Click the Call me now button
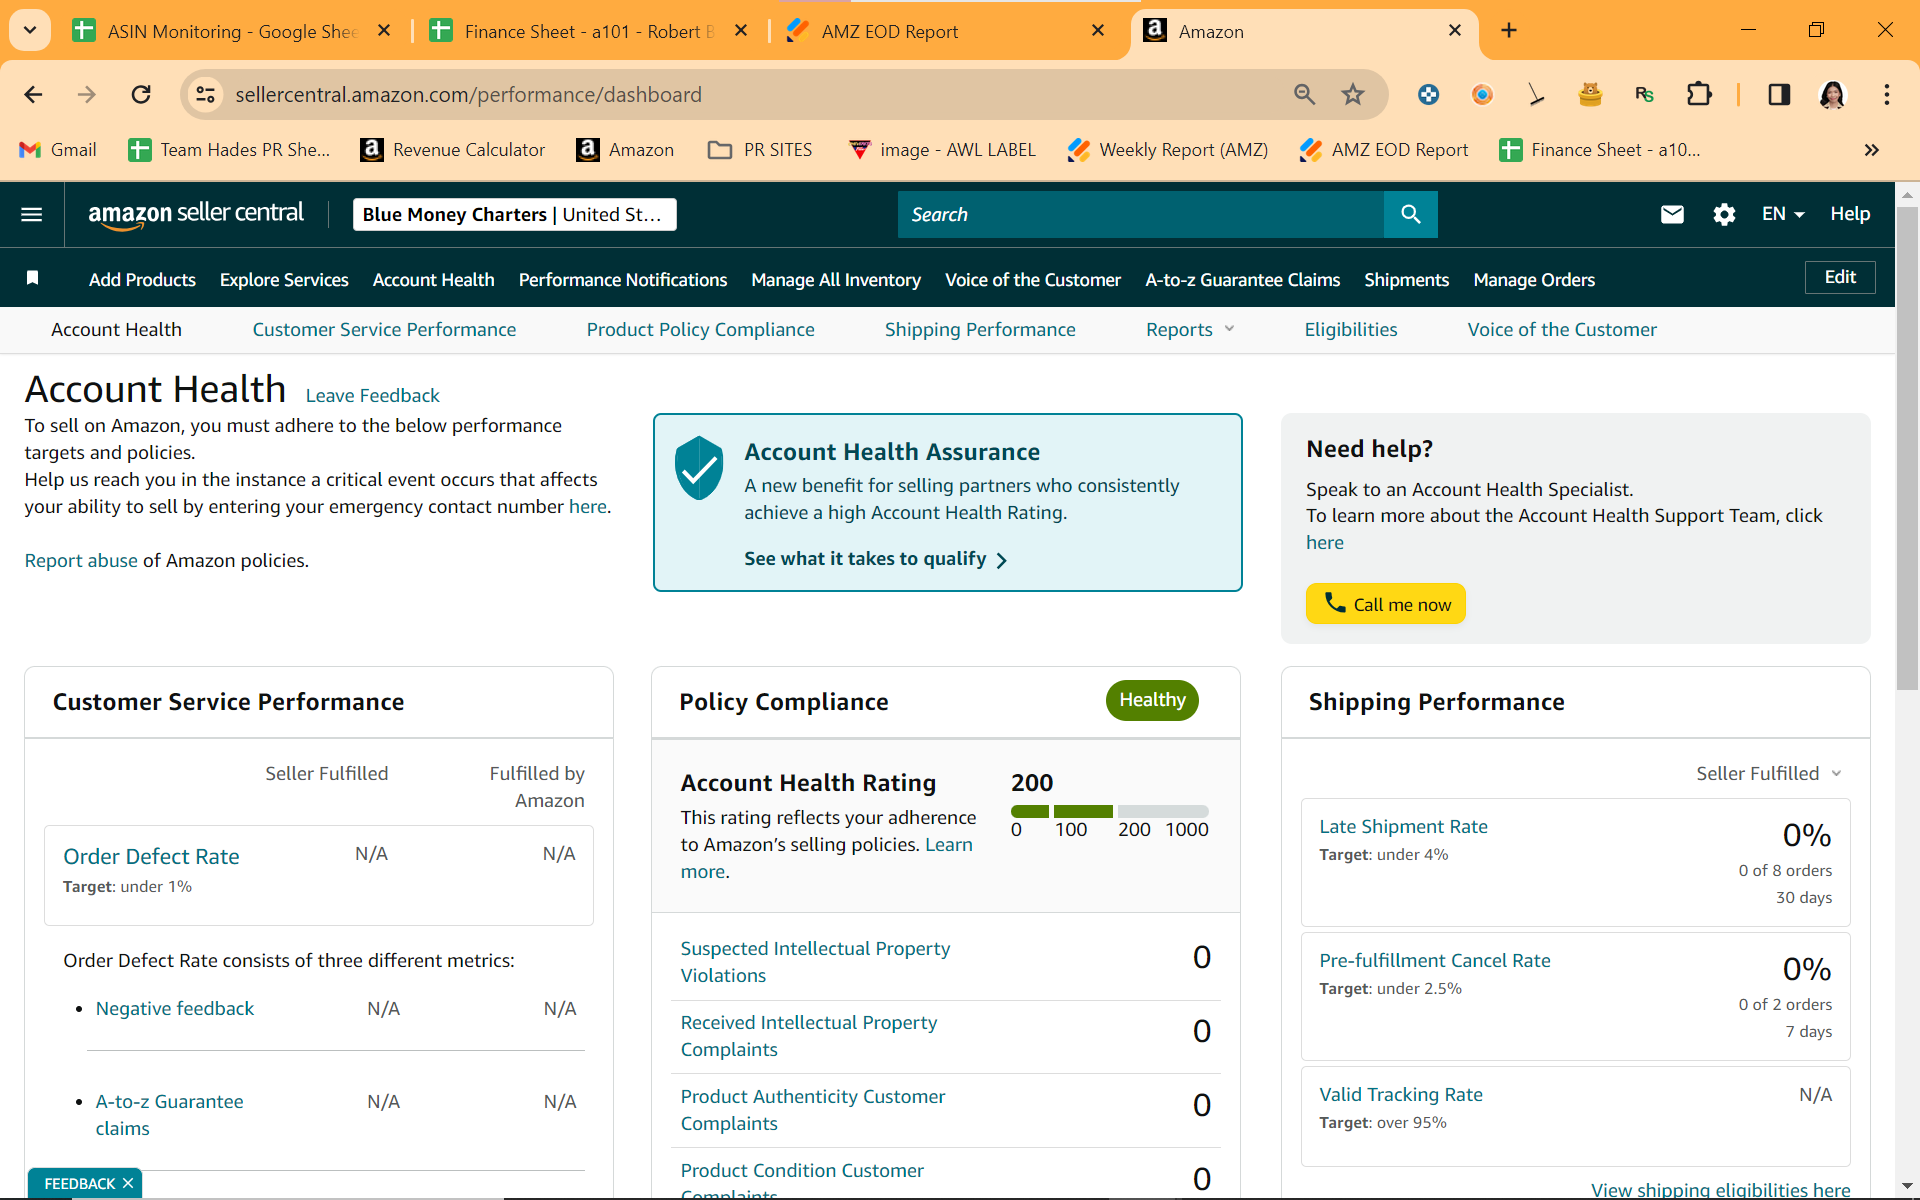The image size is (1920, 1200). 1385,603
